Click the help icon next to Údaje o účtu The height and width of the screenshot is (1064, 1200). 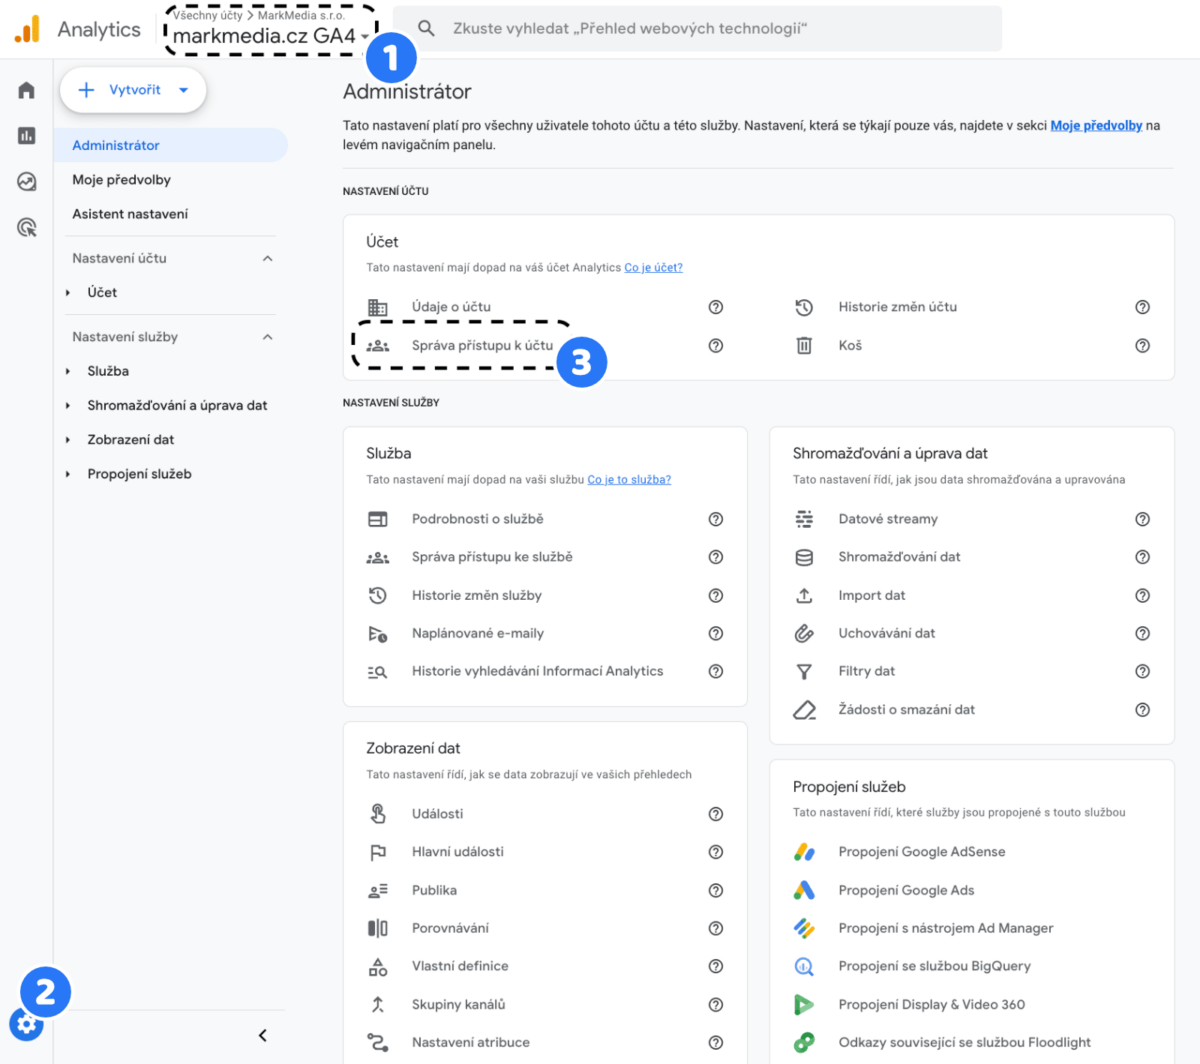pos(715,307)
